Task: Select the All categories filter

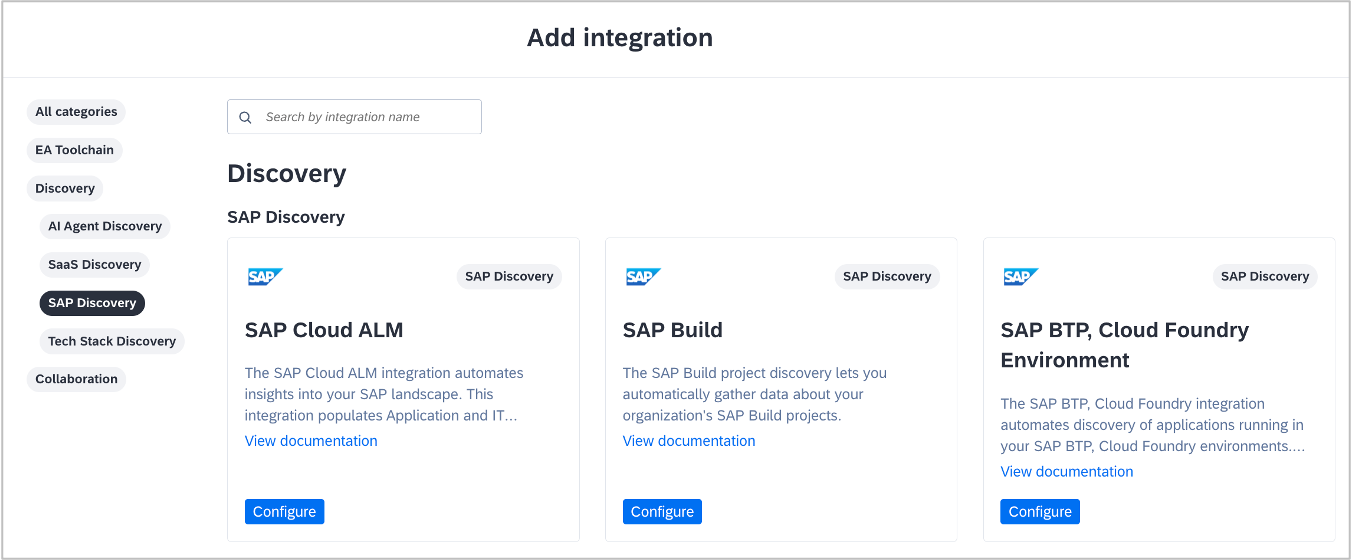Action: pos(76,112)
